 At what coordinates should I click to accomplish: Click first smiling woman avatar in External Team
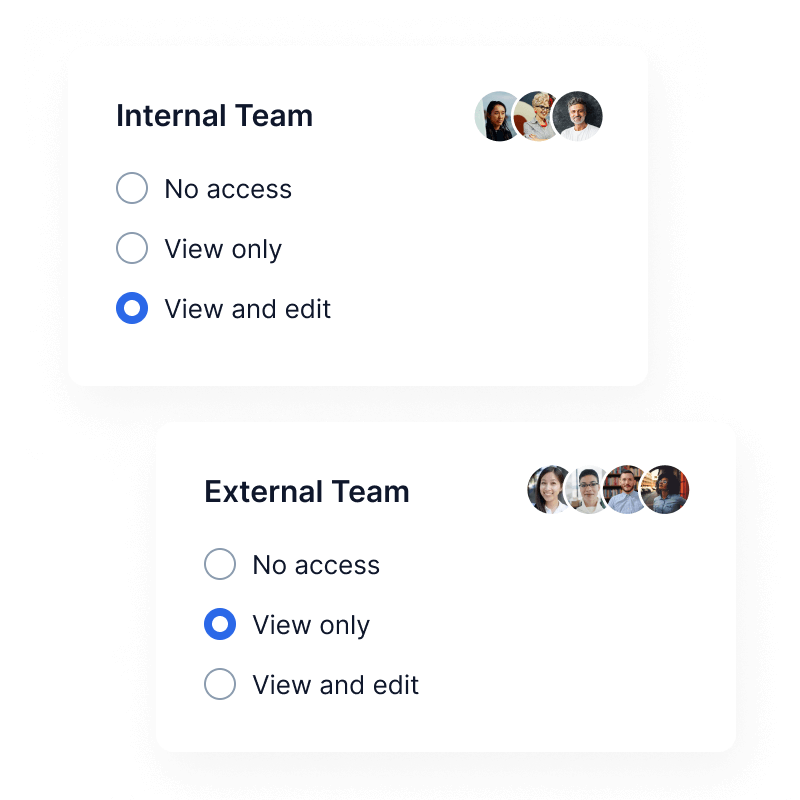coord(546,490)
